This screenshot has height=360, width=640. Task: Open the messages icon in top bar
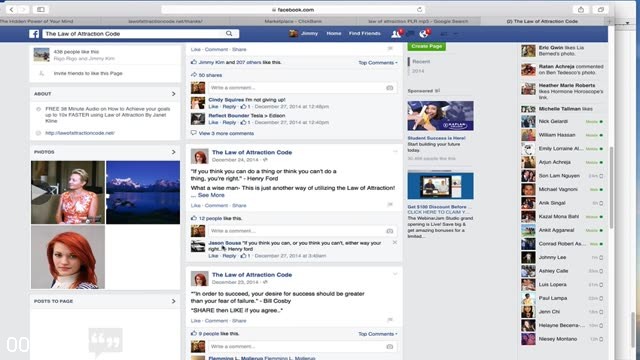tap(410, 34)
